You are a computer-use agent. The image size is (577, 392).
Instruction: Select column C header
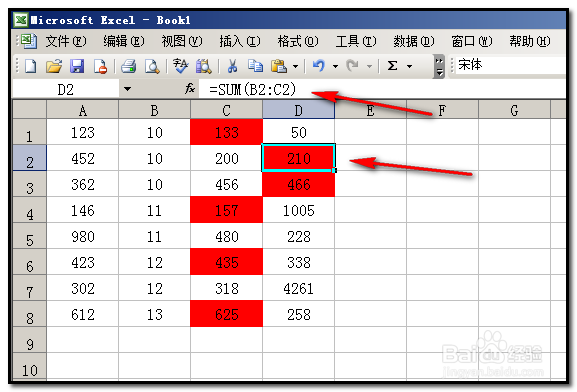226,110
